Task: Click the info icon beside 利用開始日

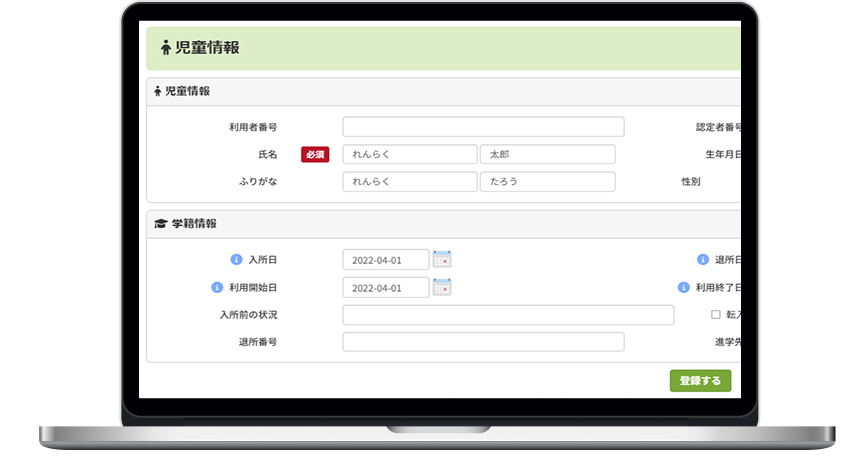Action: tap(217, 288)
